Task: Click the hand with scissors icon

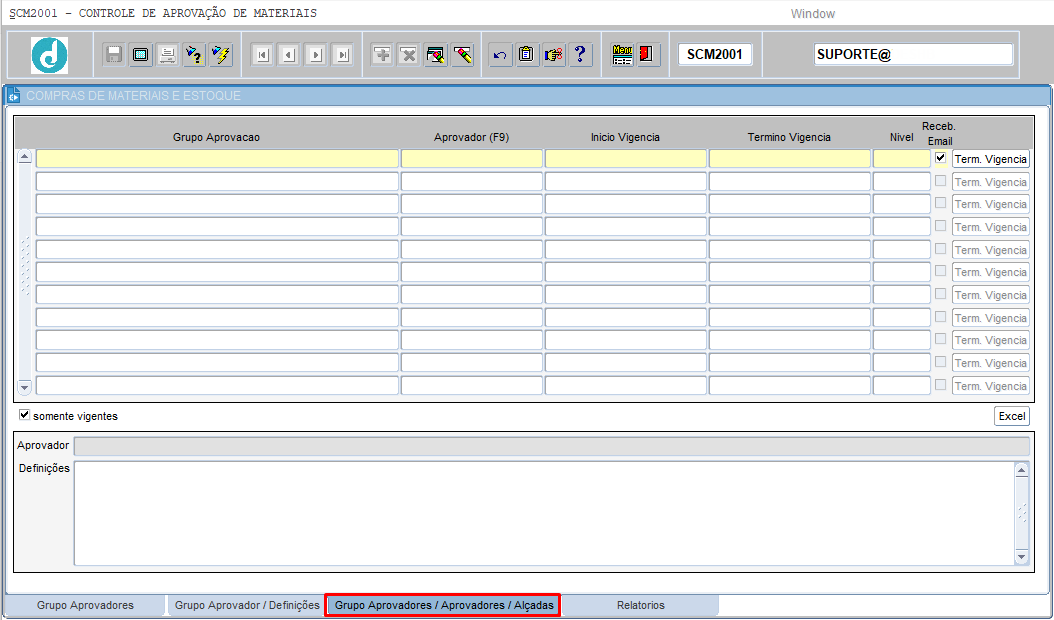Action: click(554, 54)
